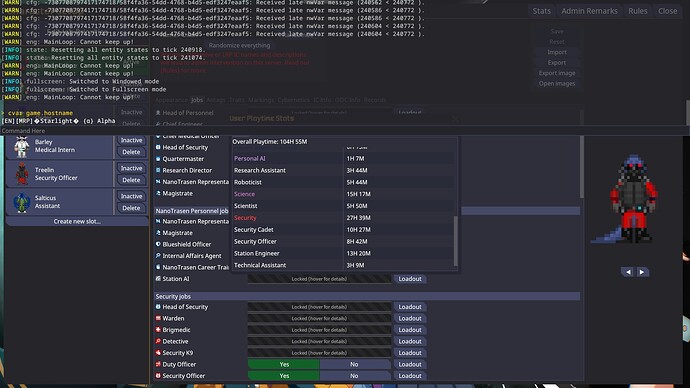The image size is (690, 388).
Task: Click the Duty Officer job icon
Action: 158,364
